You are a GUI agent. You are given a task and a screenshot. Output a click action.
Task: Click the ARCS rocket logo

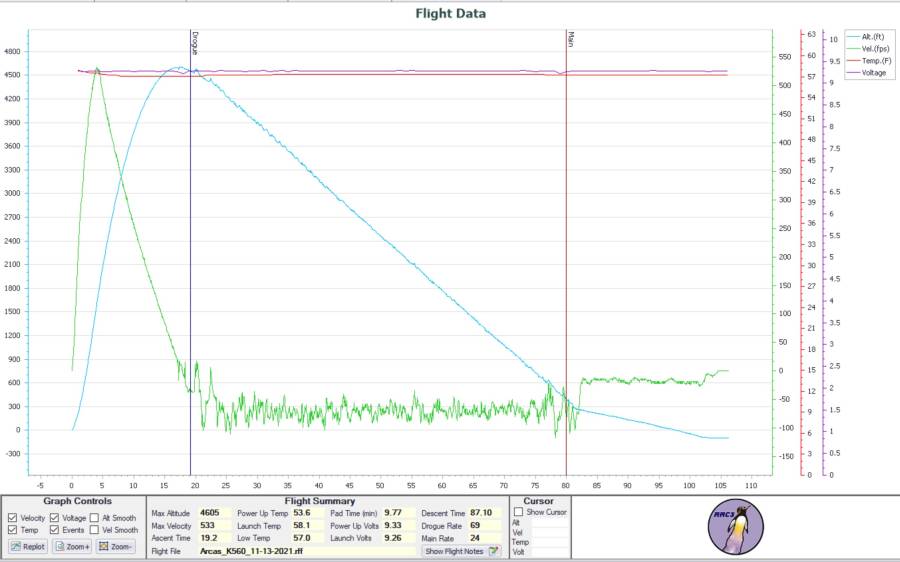736,528
